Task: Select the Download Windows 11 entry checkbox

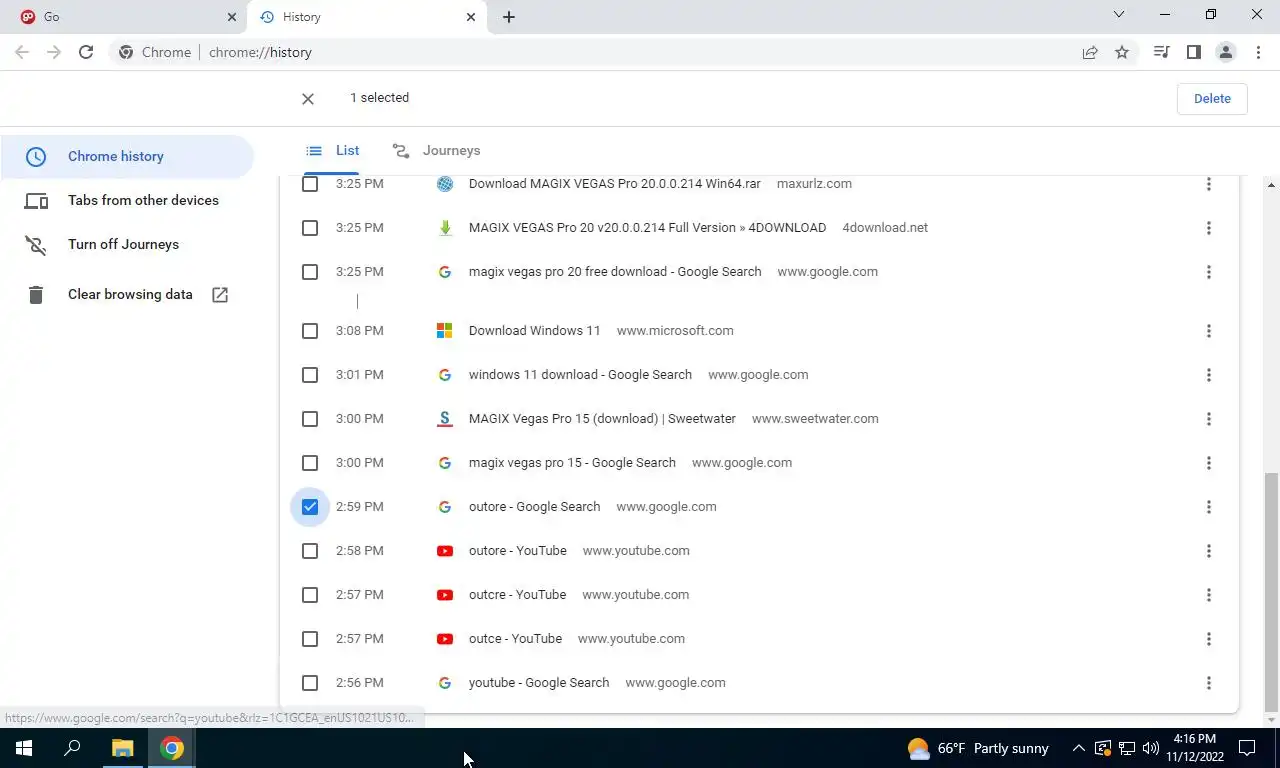Action: (x=310, y=331)
